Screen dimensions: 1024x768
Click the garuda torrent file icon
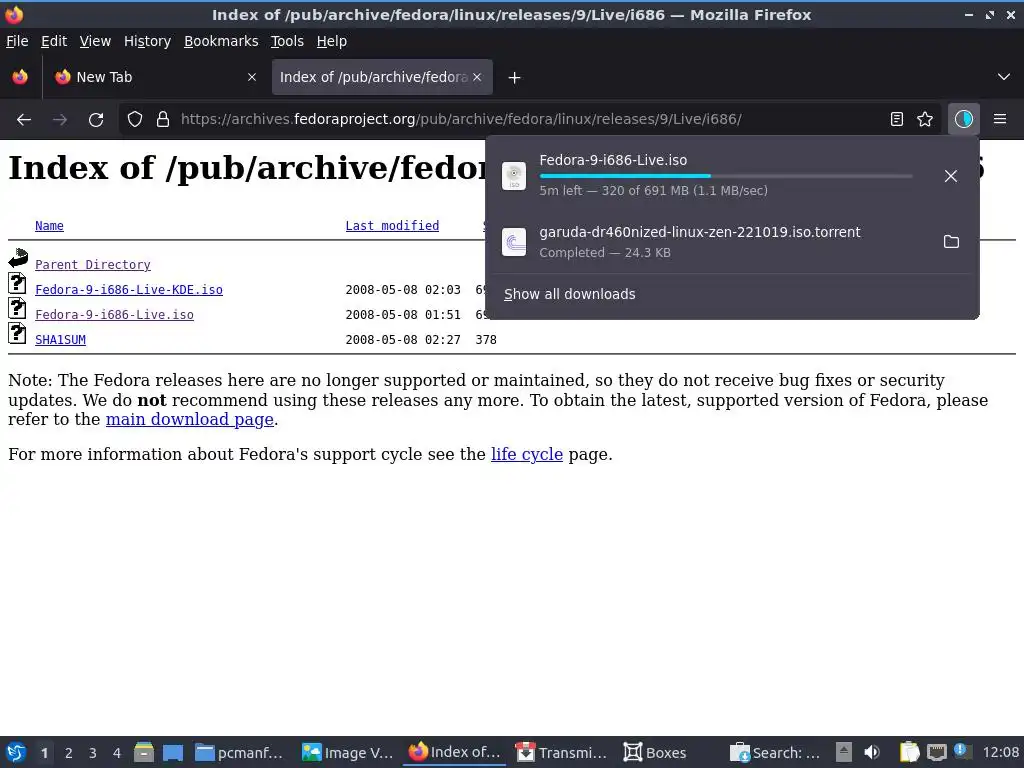pos(514,242)
